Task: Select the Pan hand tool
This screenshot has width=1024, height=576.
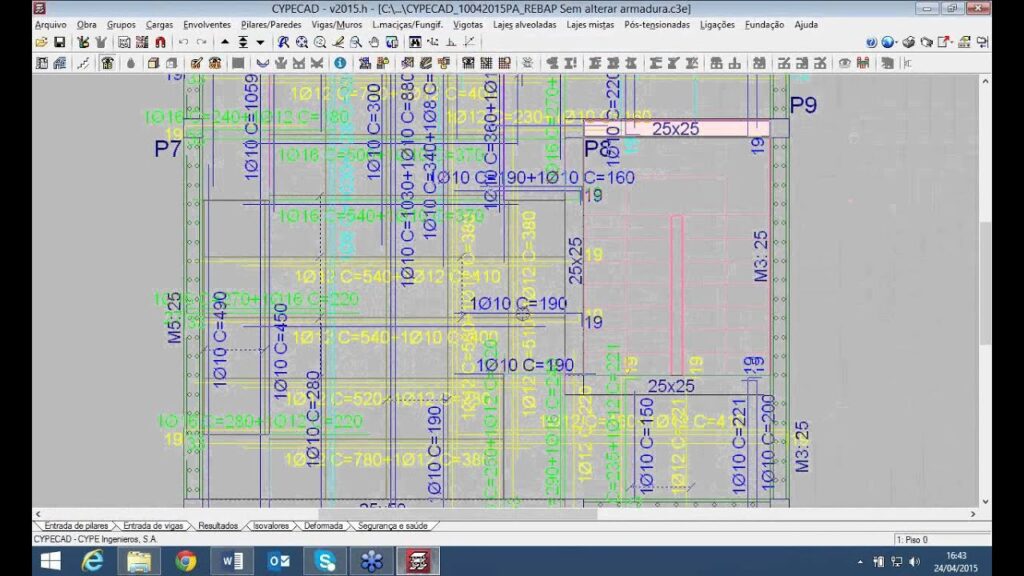Action: tap(373, 43)
